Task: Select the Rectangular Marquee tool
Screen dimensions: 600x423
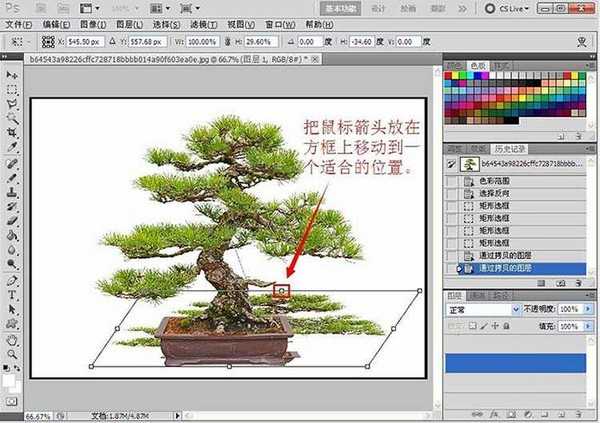Action: (x=12, y=90)
